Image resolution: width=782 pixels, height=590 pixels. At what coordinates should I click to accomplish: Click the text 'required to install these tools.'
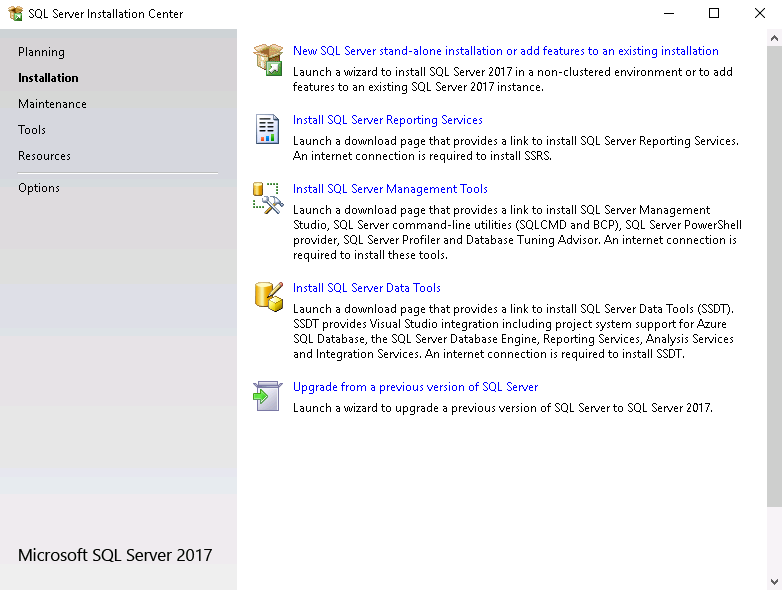point(370,255)
